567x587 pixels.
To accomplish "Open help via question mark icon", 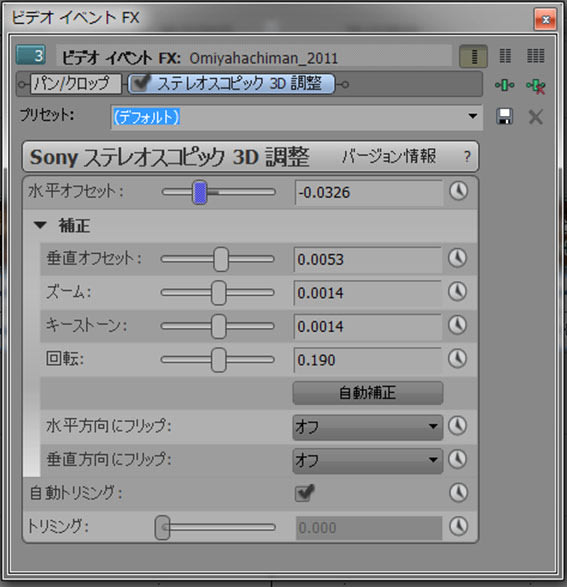I will 467,156.
